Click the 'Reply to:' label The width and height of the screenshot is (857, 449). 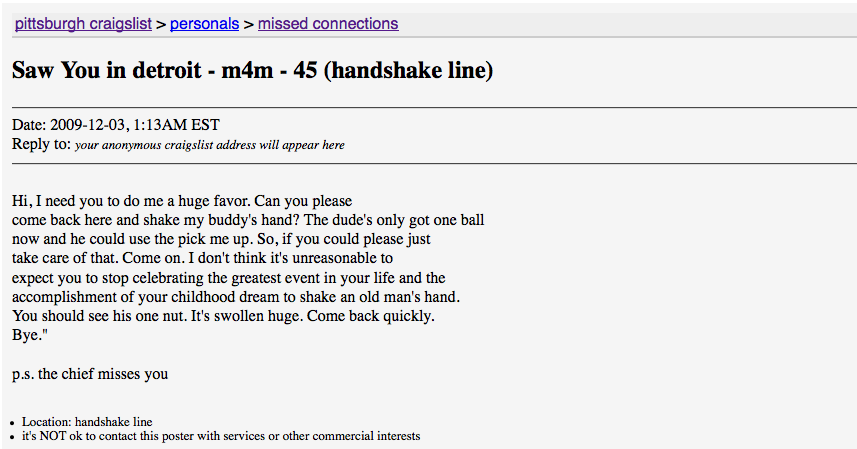pos(42,145)
